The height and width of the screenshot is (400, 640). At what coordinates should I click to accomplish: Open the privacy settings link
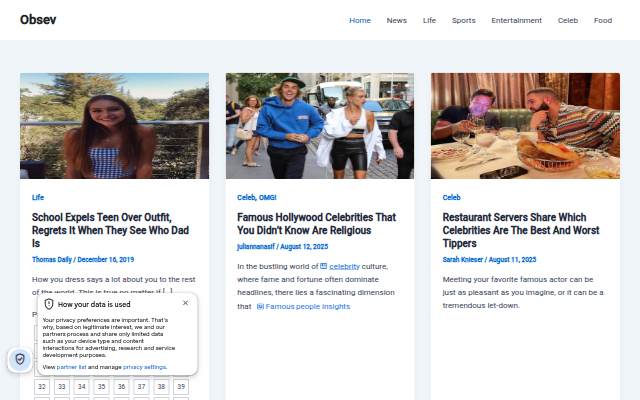(144, 367)
